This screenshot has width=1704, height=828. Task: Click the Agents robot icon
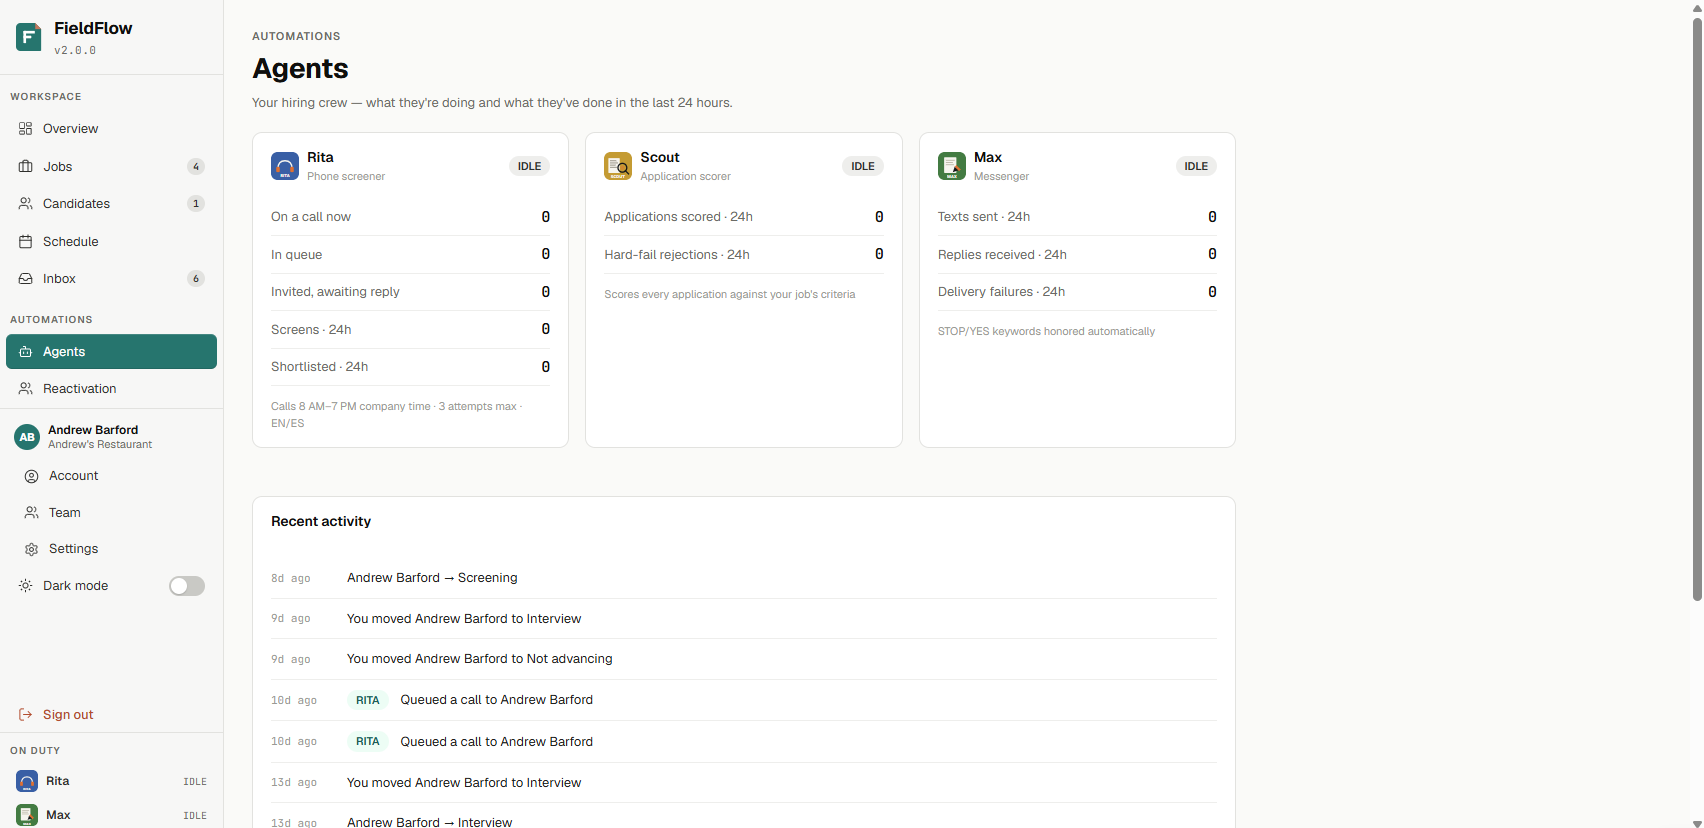pyautogui.click(x=26, y=352)
